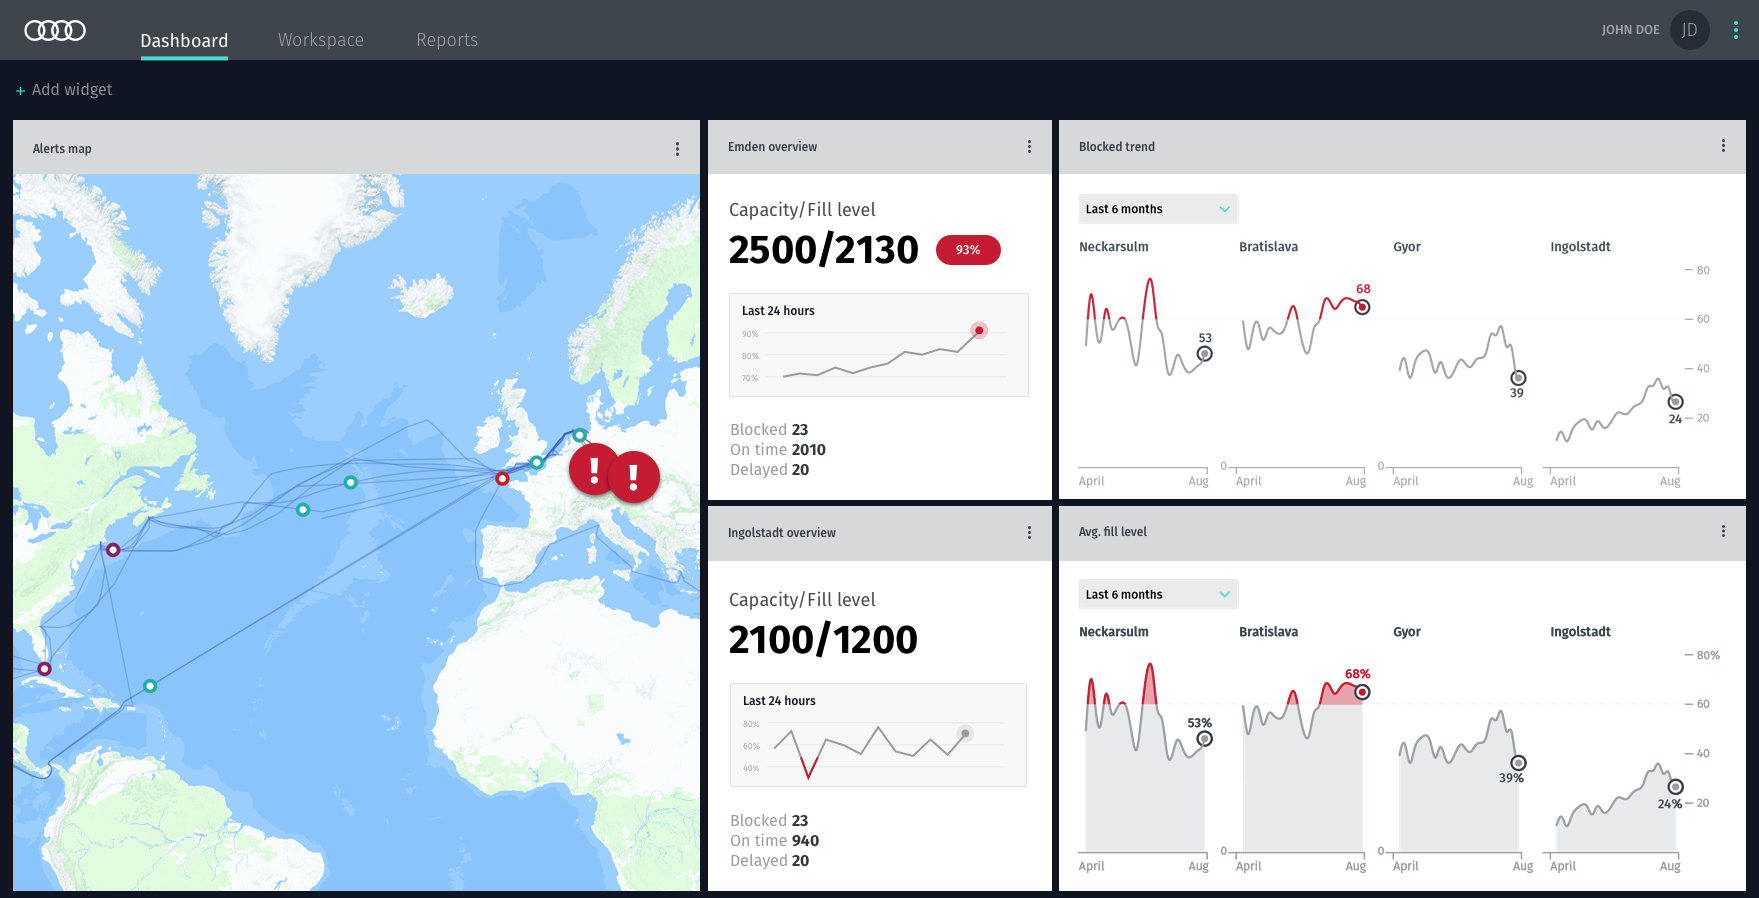Click the right red alert marker on the map
The height and width of the screenshot is (898, 1759).
coord(634,477)
